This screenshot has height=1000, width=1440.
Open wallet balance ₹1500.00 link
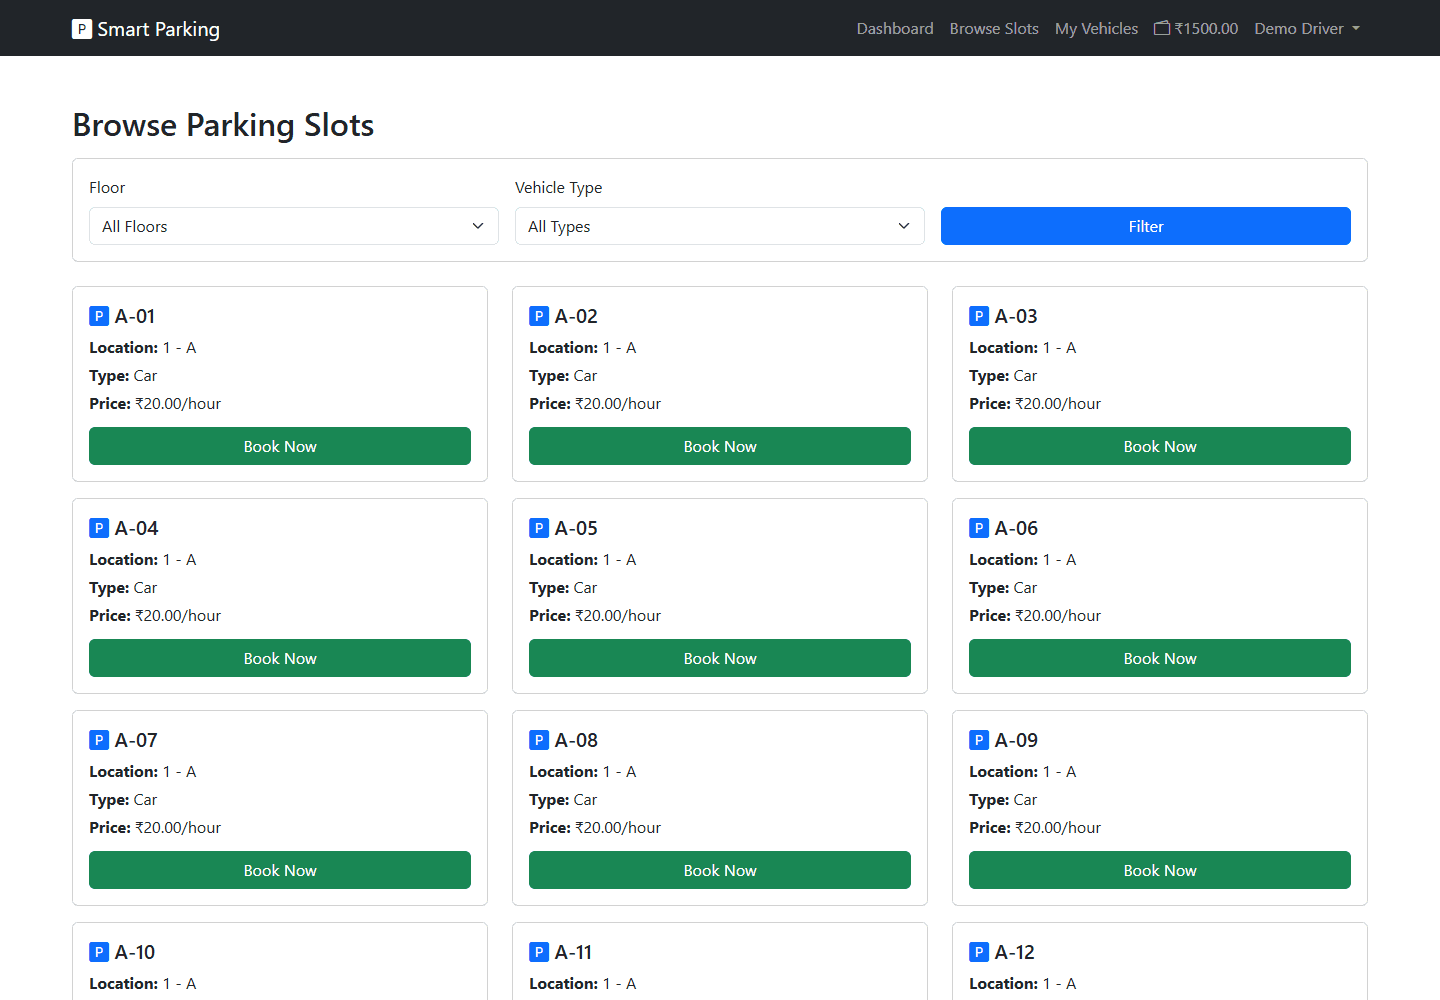click(x=1196, y=28)
